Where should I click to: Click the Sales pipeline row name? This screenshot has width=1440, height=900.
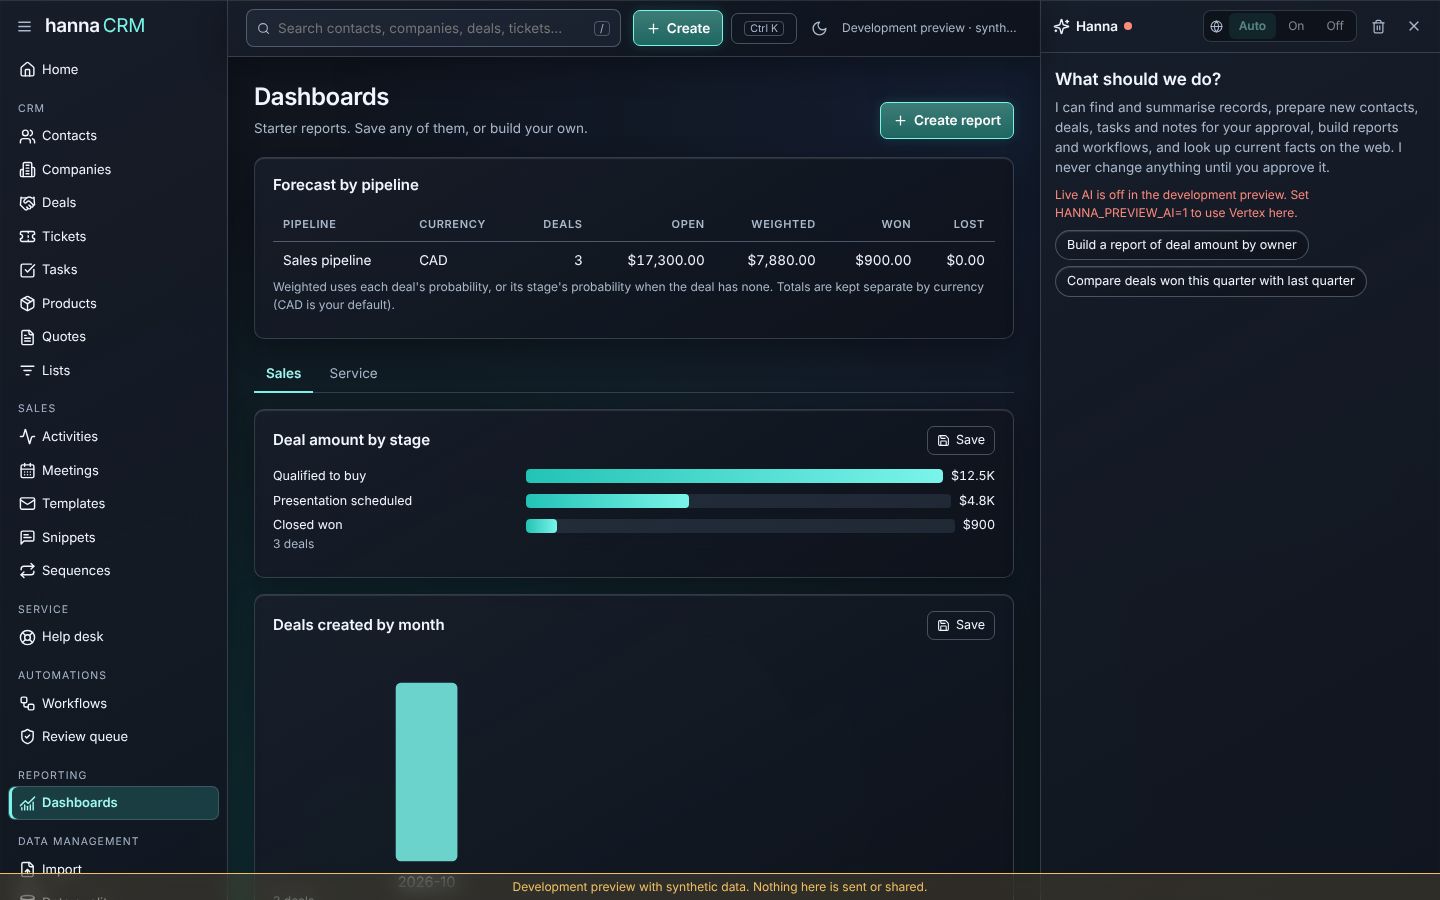327,260
